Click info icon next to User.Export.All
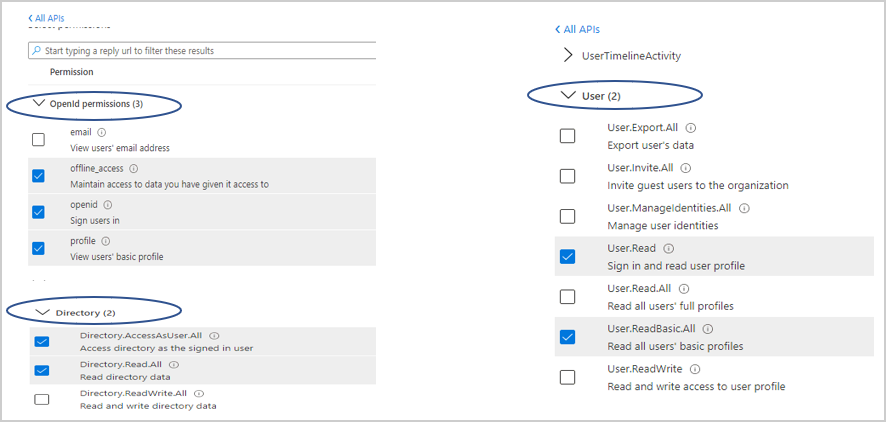The width and height of the screenshot is (886, 422). coord(691,128)
